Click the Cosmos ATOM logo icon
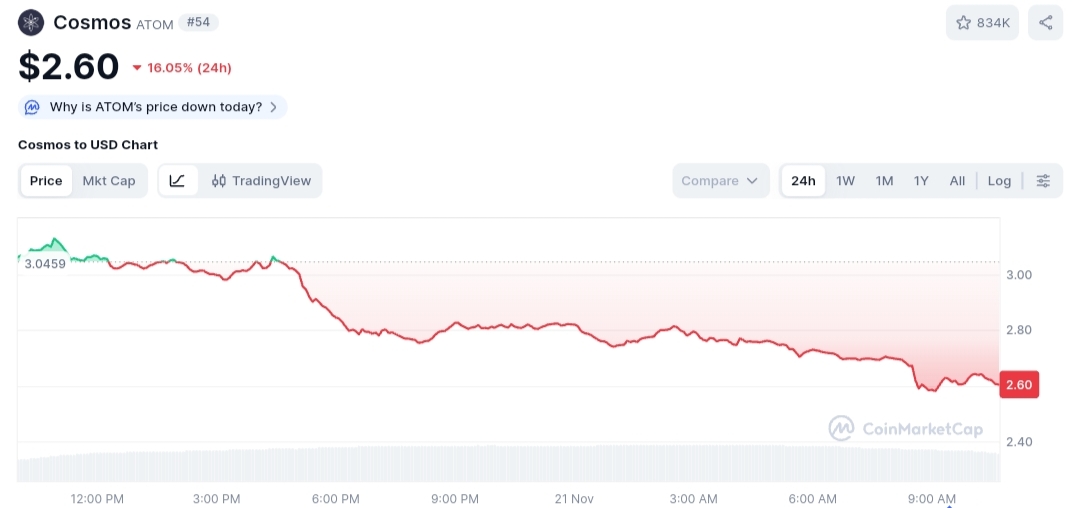The width and height of the screenshot is (1080, 508). pyautogui.click(x=31, y=23)
